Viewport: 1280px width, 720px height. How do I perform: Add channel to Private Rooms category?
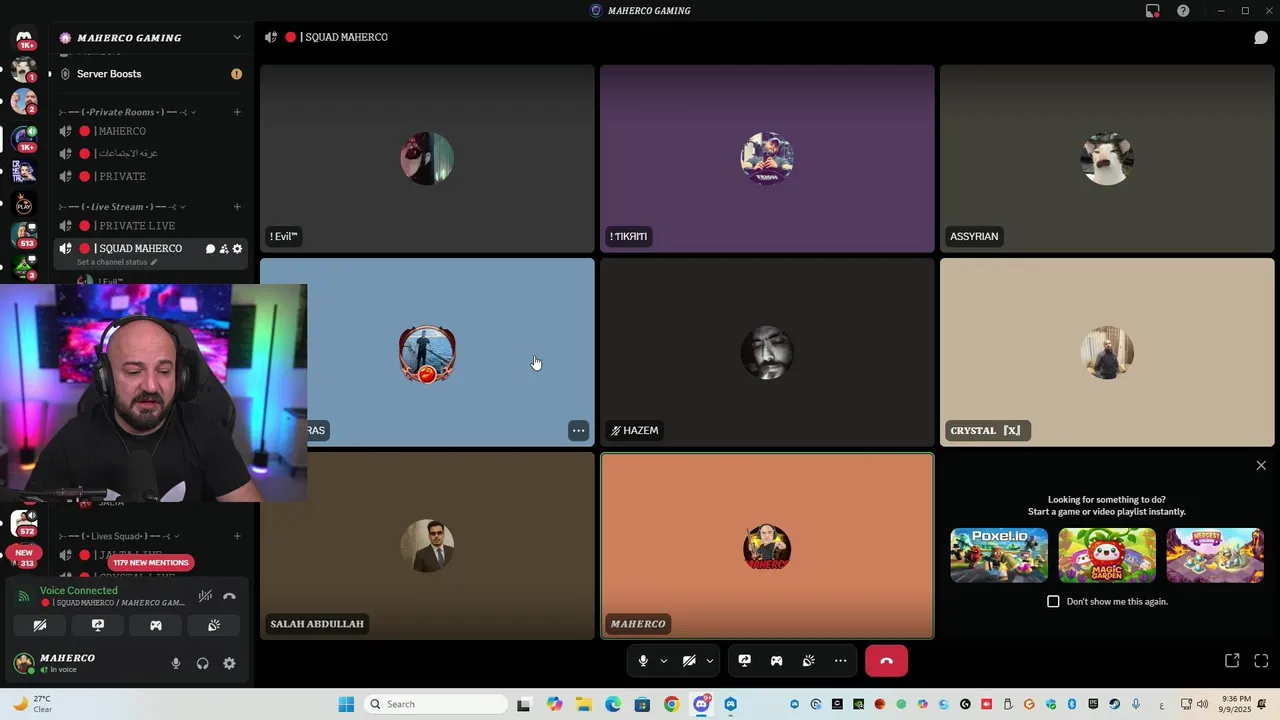point(237,112)
